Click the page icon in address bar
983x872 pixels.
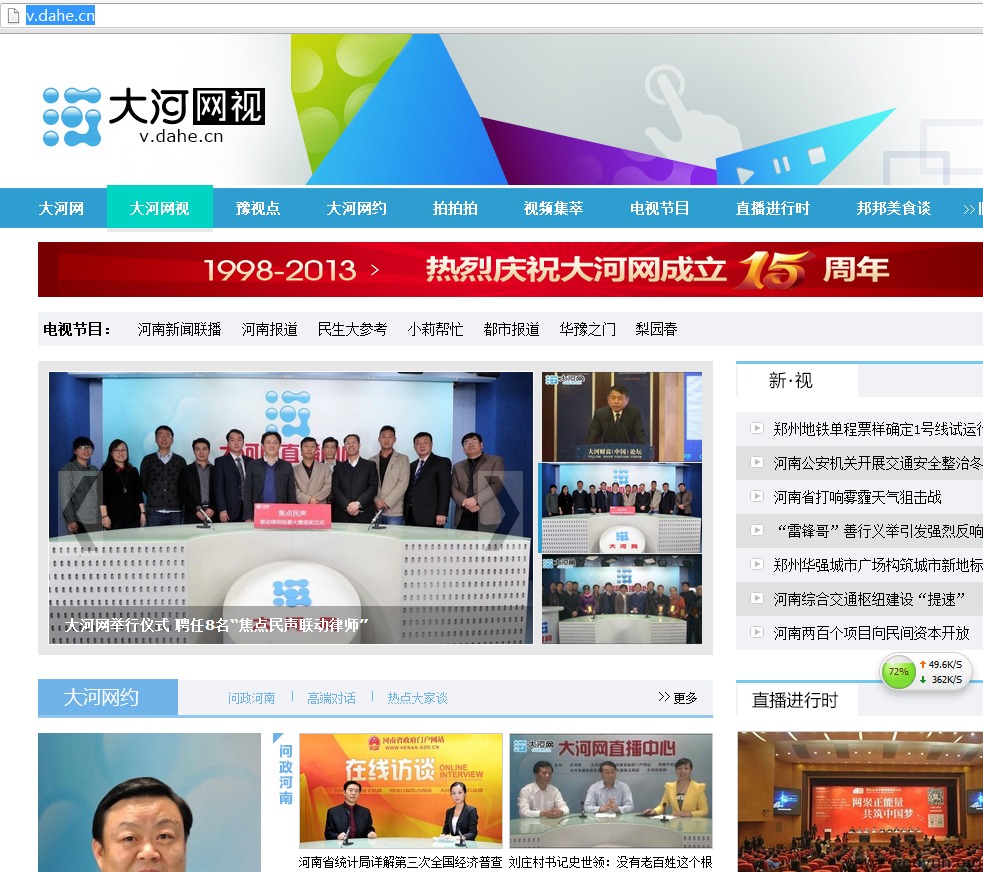pyautogui.click(x=13, y=16)
